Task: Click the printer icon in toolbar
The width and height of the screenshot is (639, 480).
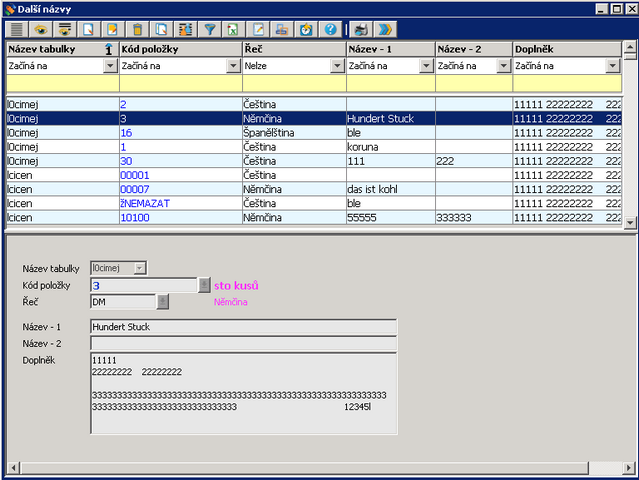Action: coord(361,29)
